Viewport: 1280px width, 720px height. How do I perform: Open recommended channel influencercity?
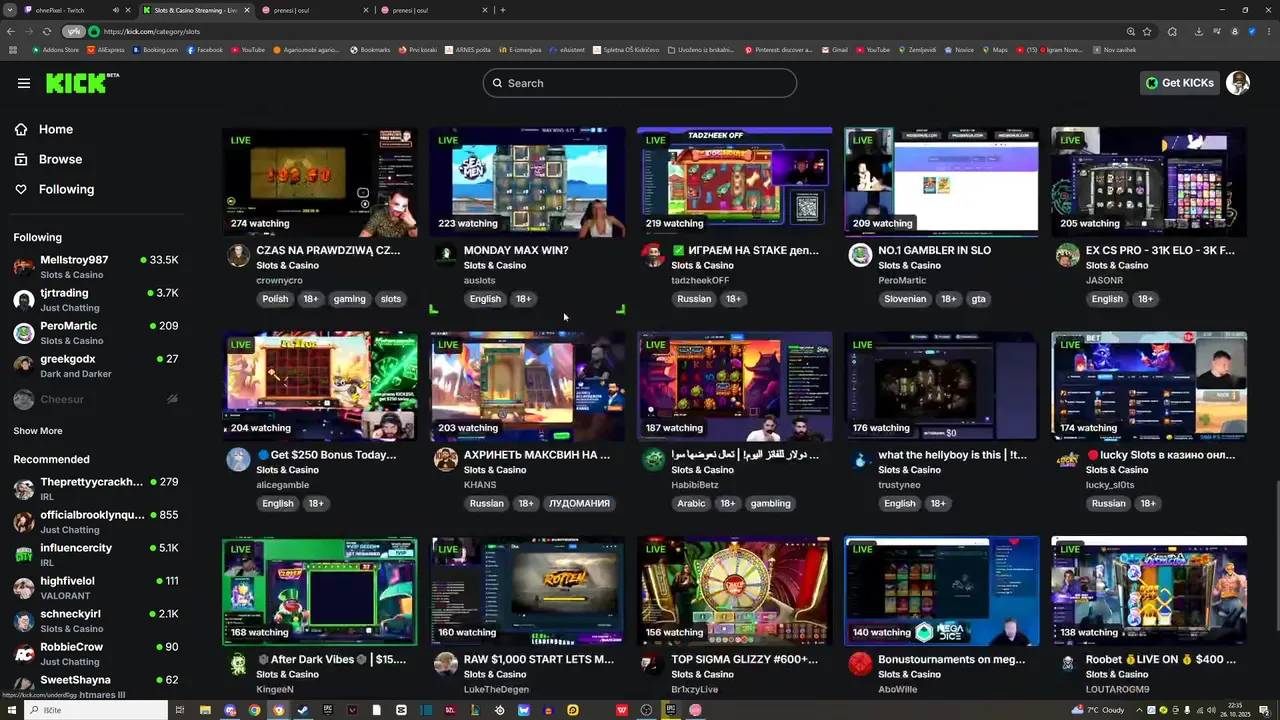pyautogui.click(x=96, y=554)
